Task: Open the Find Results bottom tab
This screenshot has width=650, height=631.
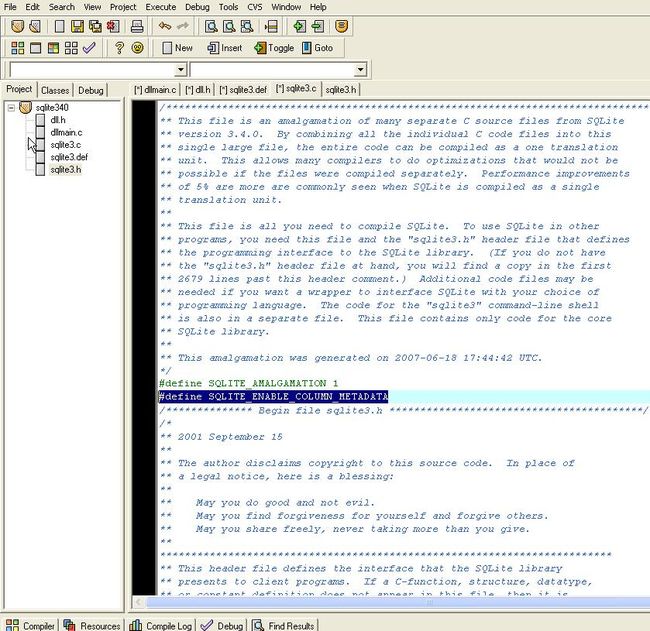Action: tap(284, 625)
